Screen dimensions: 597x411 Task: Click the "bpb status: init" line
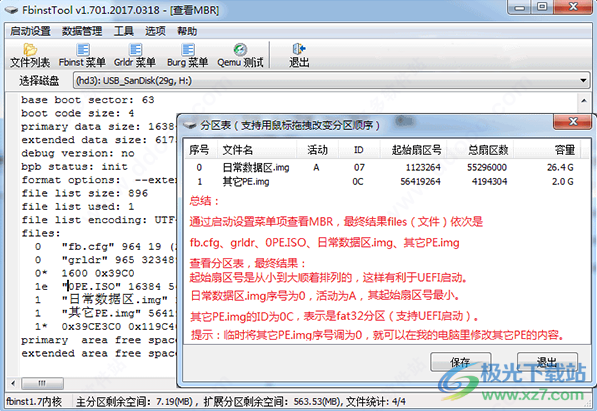pyautogui.click(x=74, y=166)
